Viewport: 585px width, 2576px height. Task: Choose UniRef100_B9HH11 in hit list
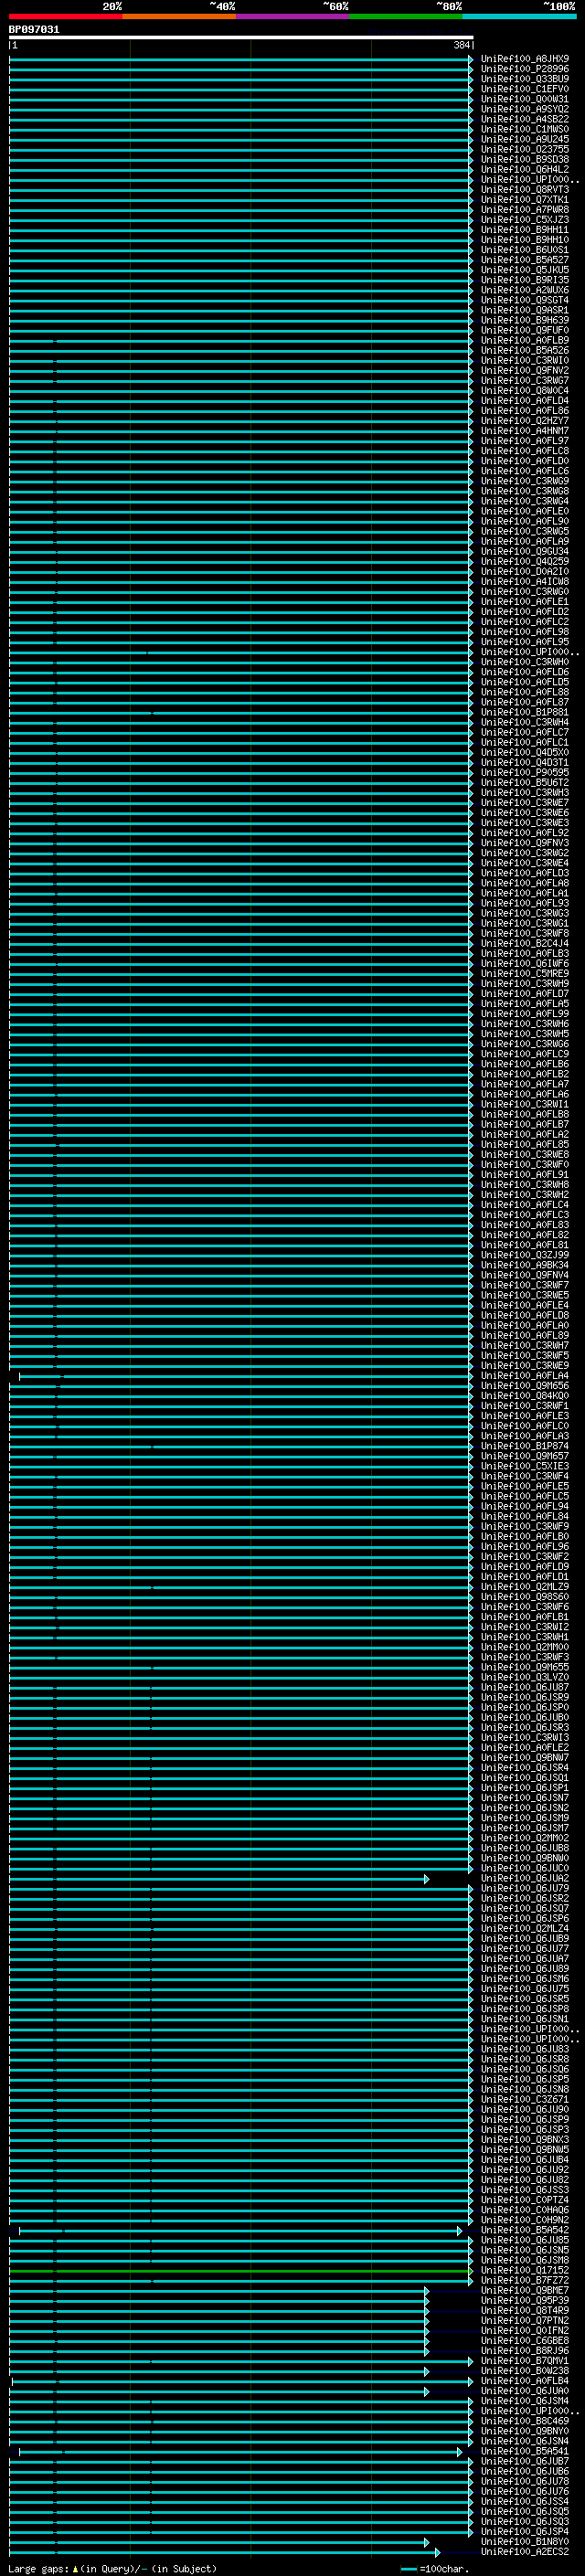[525, 230]
